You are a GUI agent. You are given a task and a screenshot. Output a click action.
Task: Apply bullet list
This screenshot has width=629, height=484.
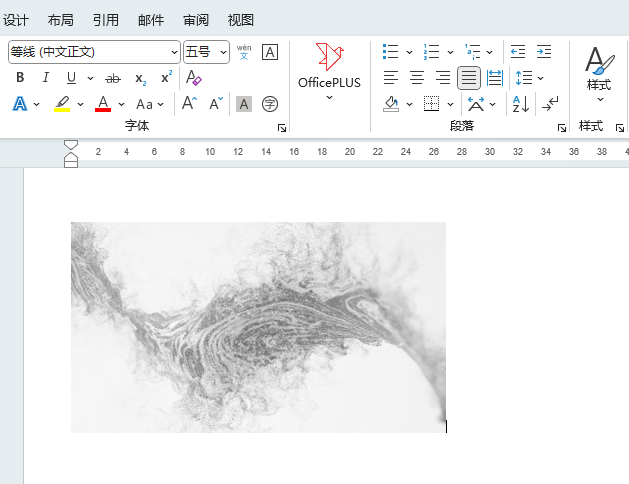click(x=390, y=52)
